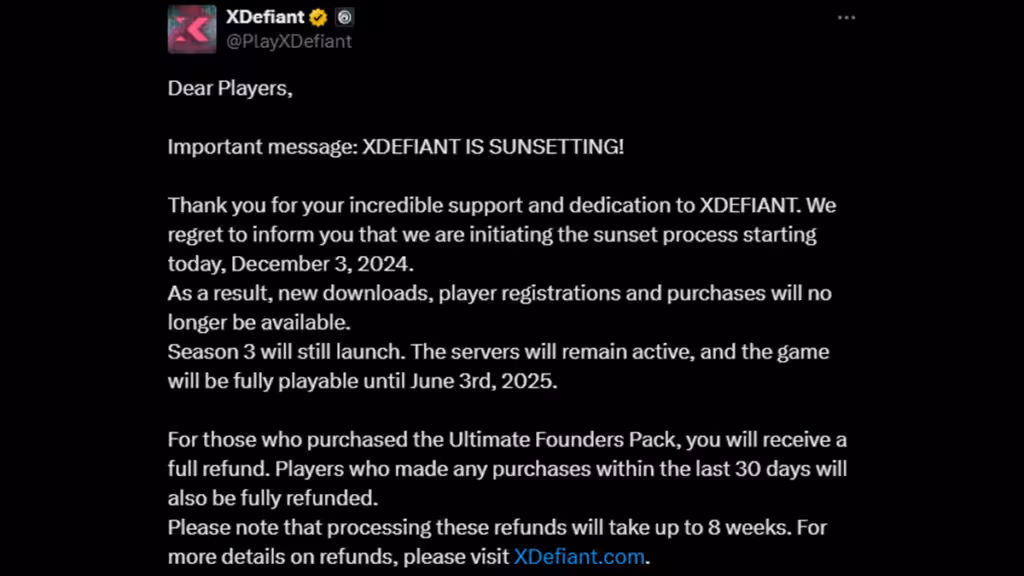Viewport: 1024px width, 576px height.
Task: Open the three-dot more options menu
Action: pos(846,18)
